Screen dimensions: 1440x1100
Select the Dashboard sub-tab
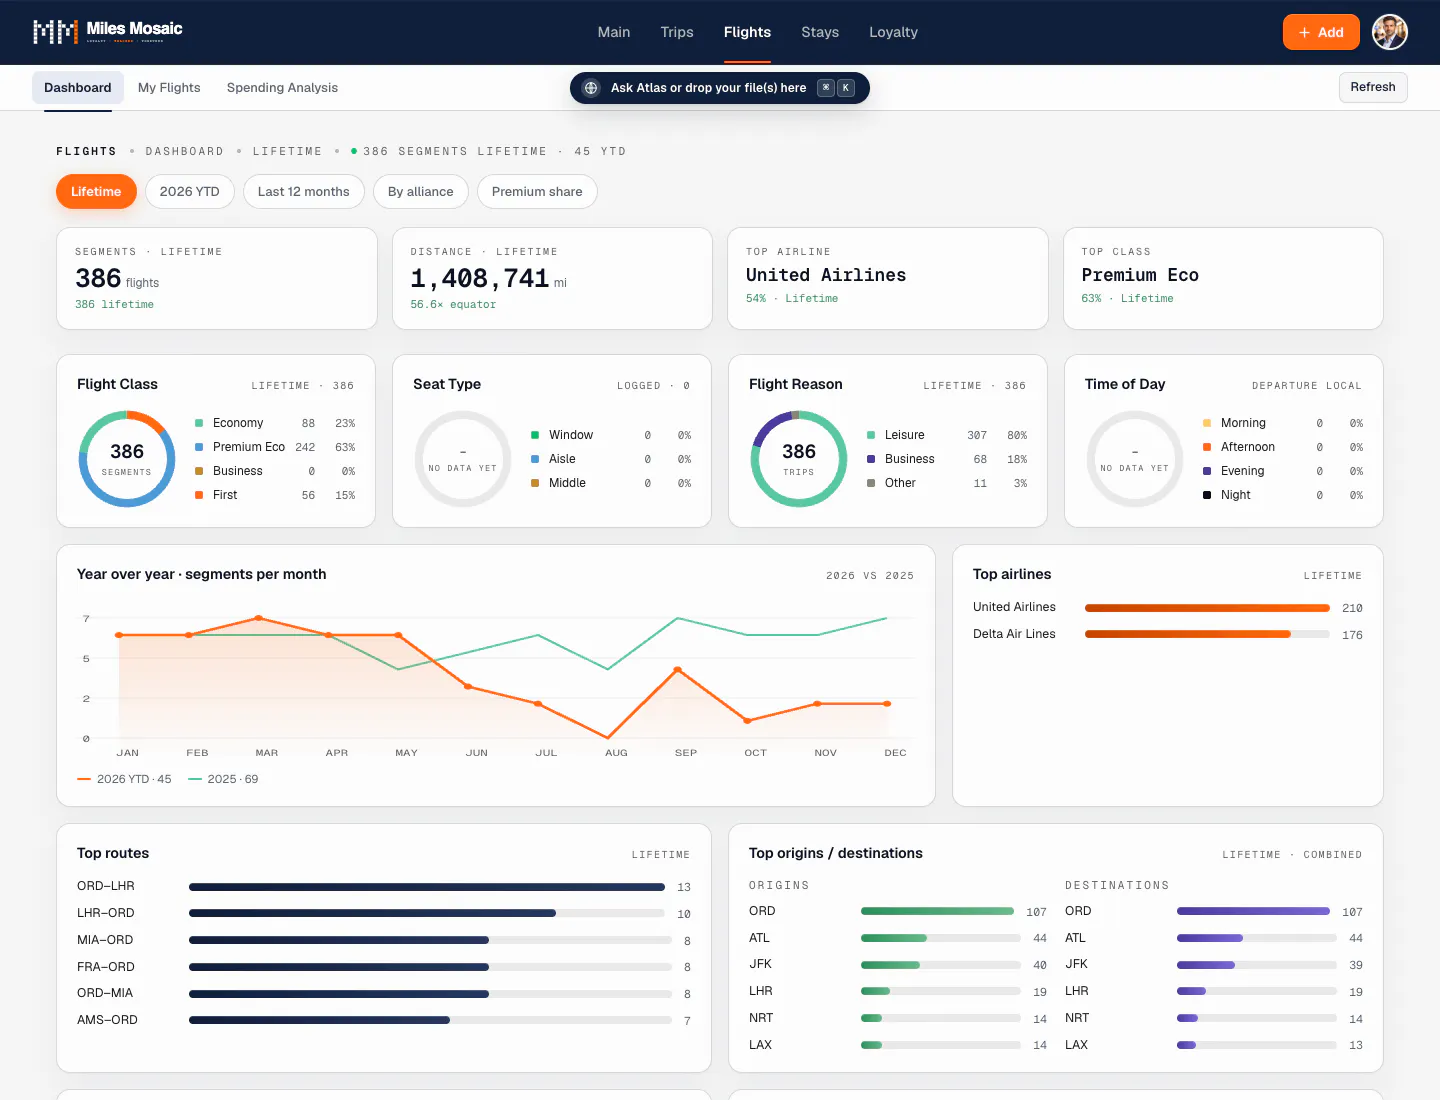pyautogui.click(x=78, y=87)
